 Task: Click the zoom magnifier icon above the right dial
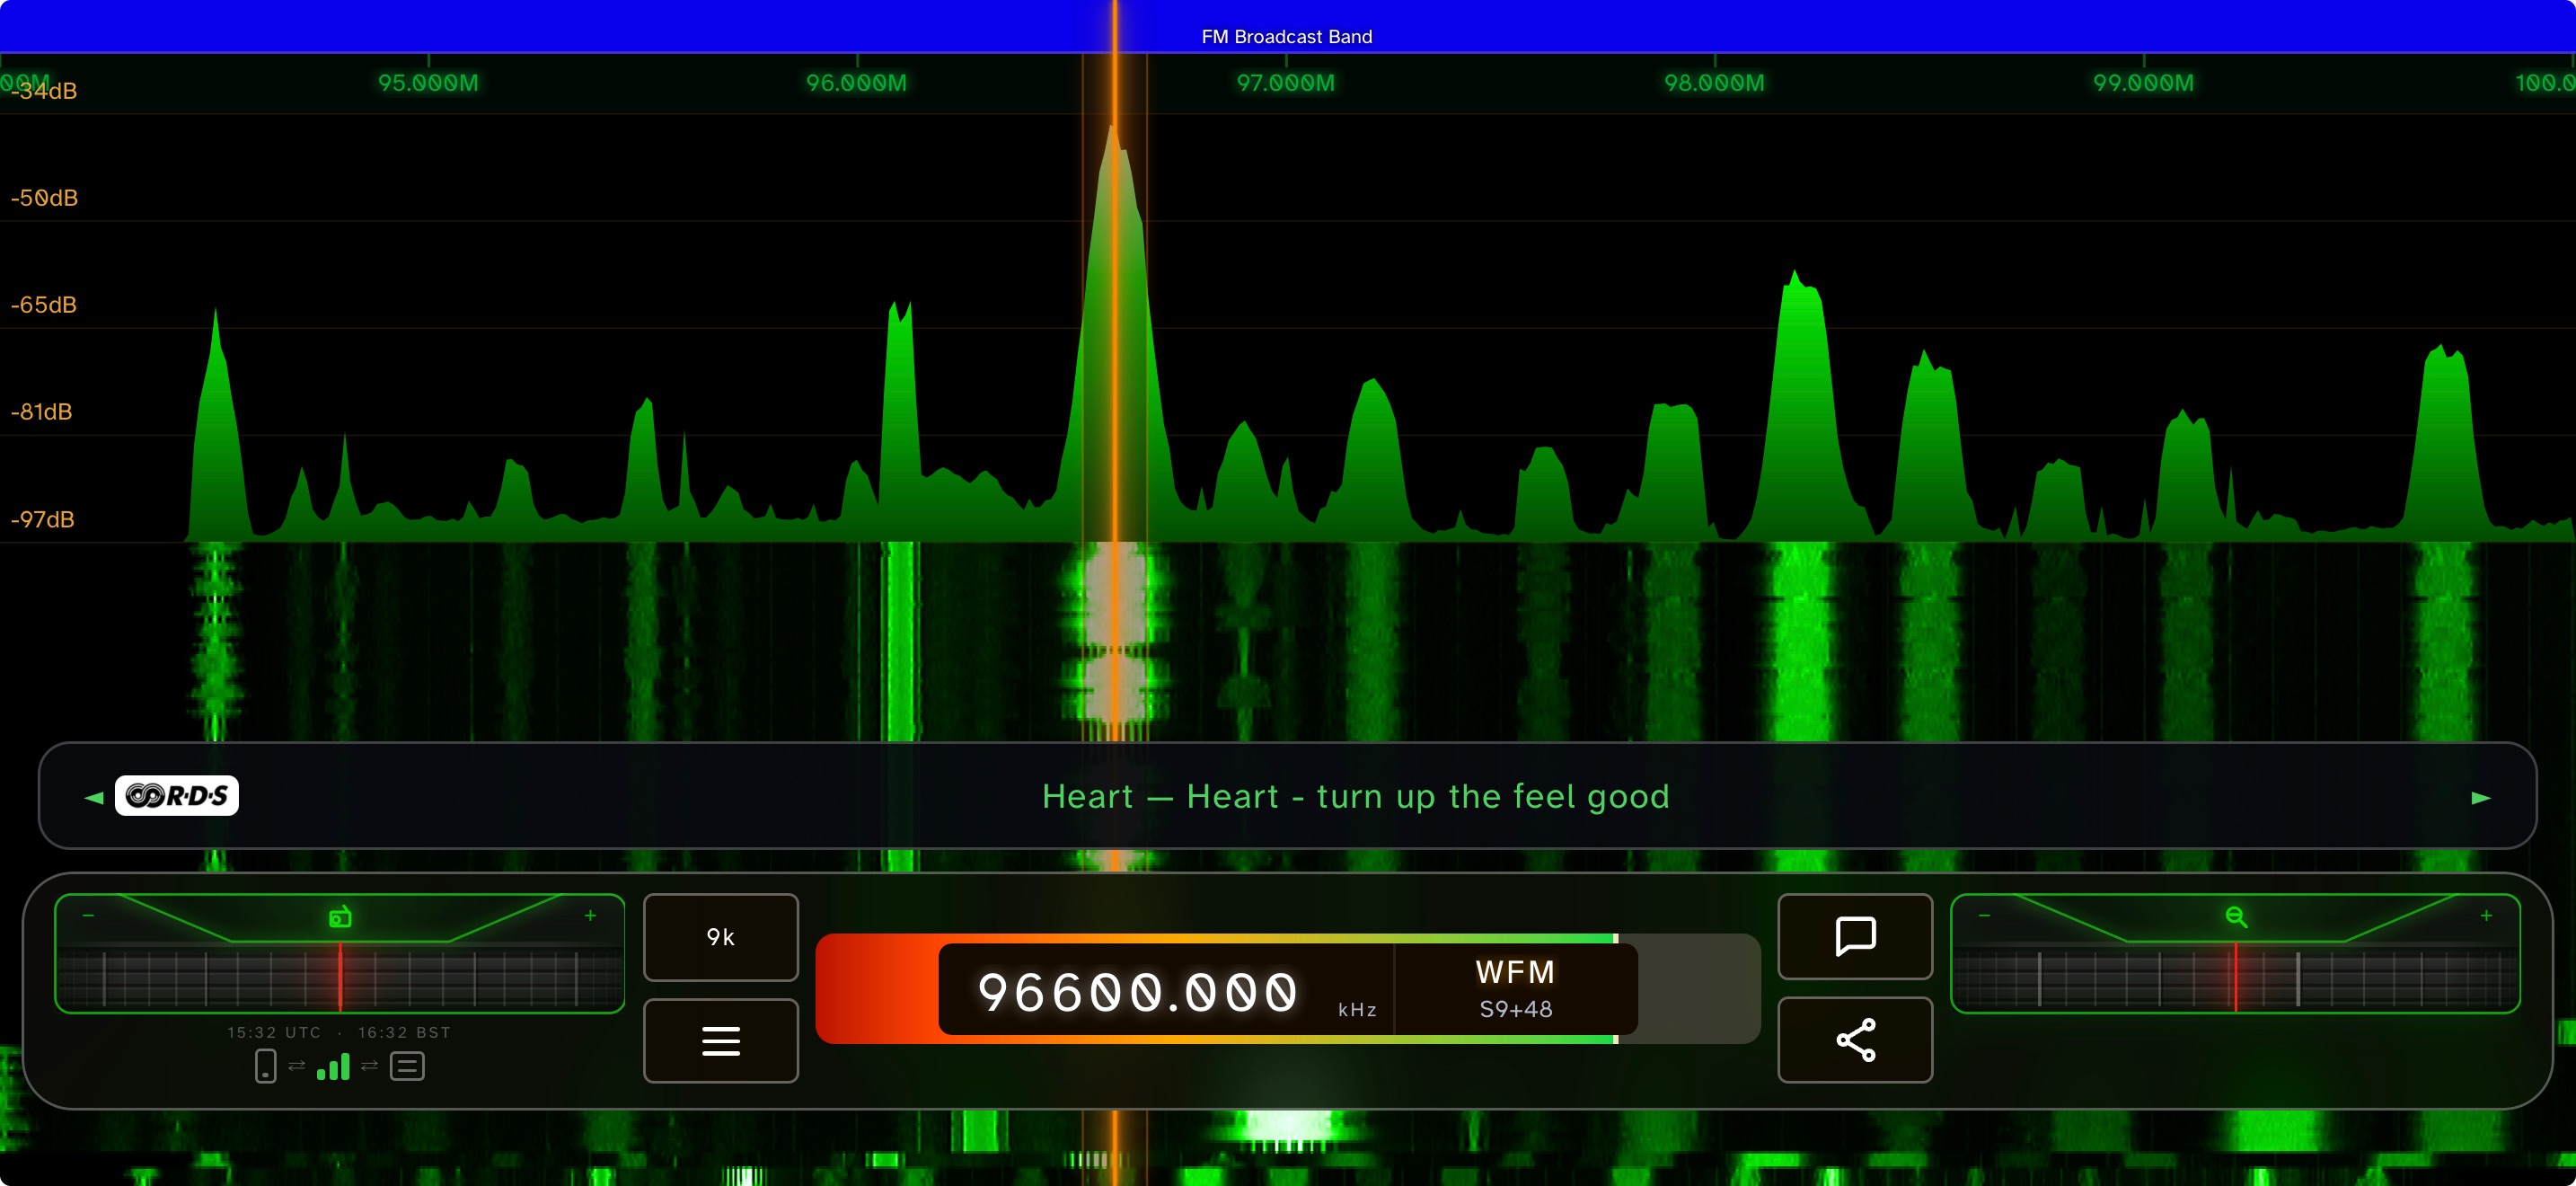pyautogui.click(x=2236, y=916)
